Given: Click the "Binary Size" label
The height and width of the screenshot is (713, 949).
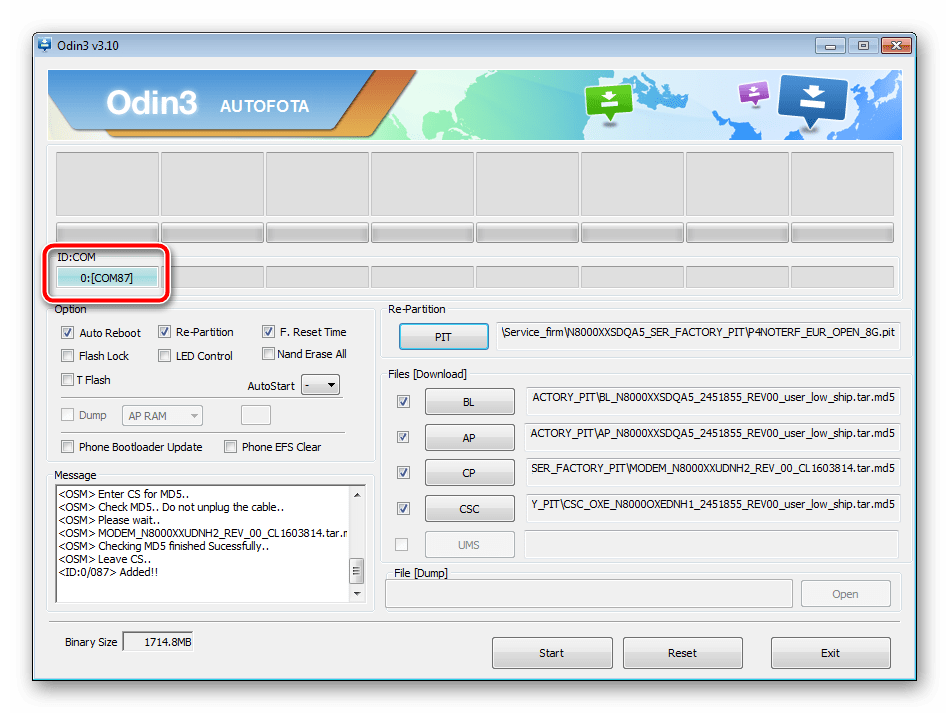Looking at the screenshot, I should point(91,642).
